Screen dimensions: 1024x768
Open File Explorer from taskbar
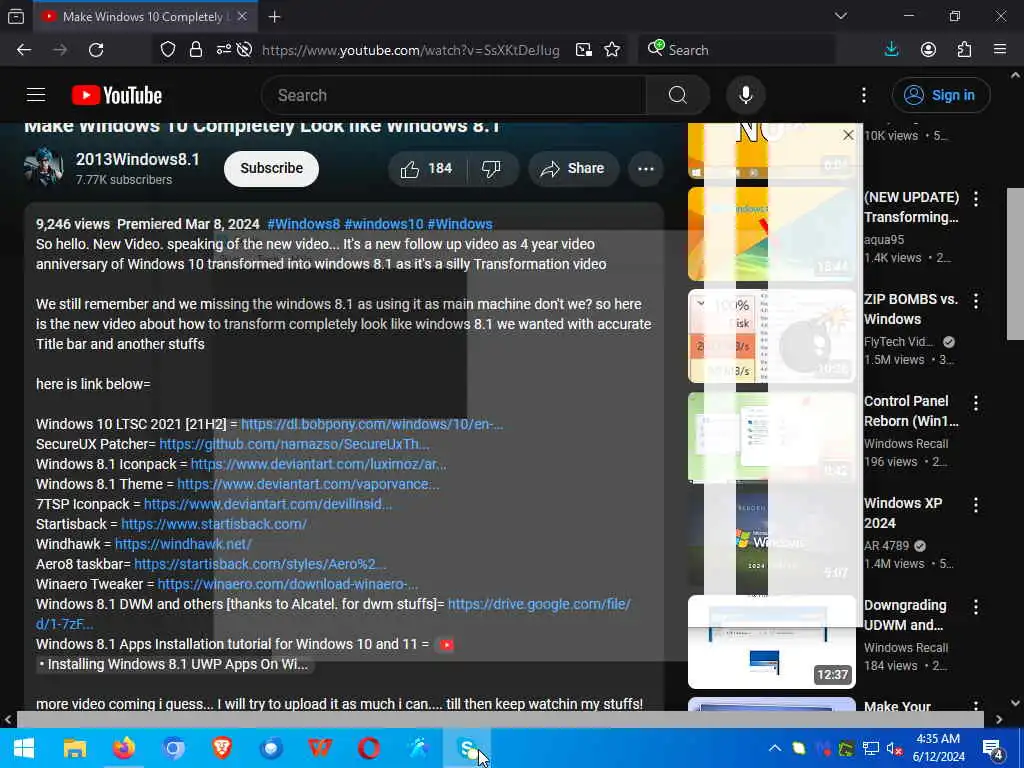click(x=74, y=748)
